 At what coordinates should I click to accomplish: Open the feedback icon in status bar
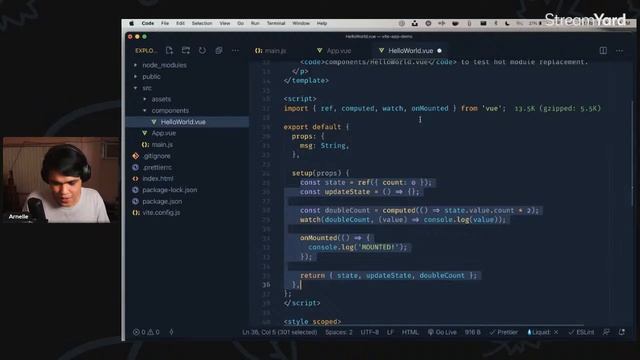606,332
